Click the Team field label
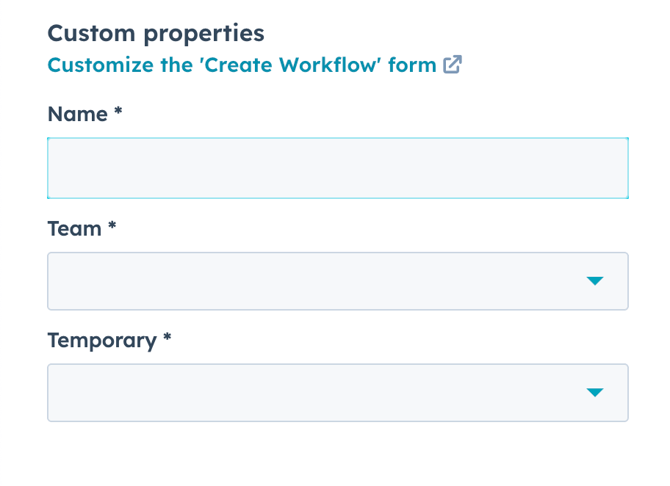Viewport: 670px width, 486px height. 75,229
